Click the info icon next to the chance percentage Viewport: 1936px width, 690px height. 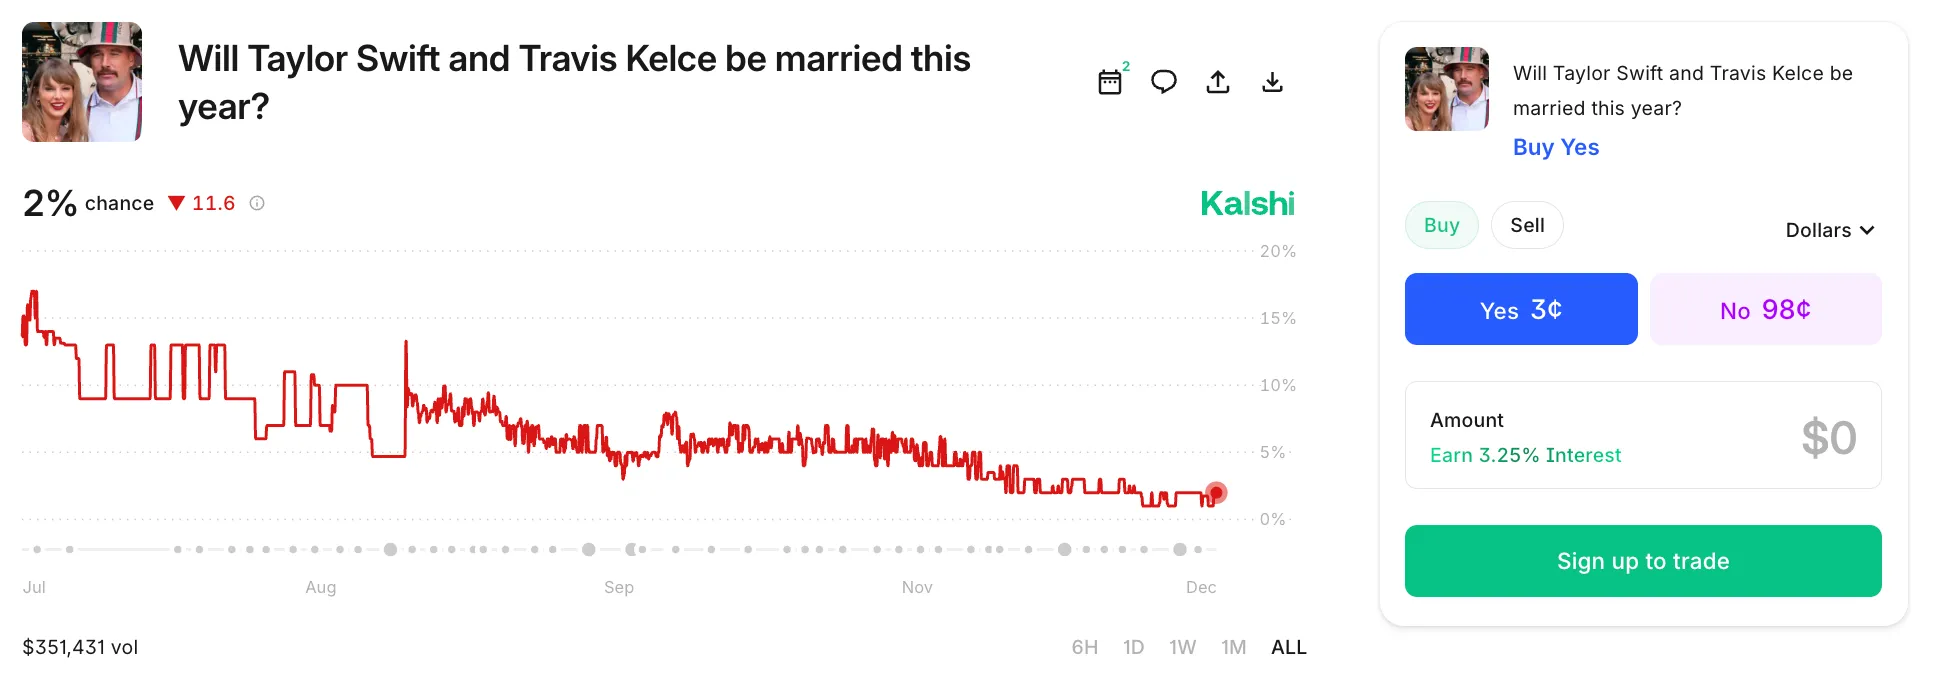coord(257,203)
